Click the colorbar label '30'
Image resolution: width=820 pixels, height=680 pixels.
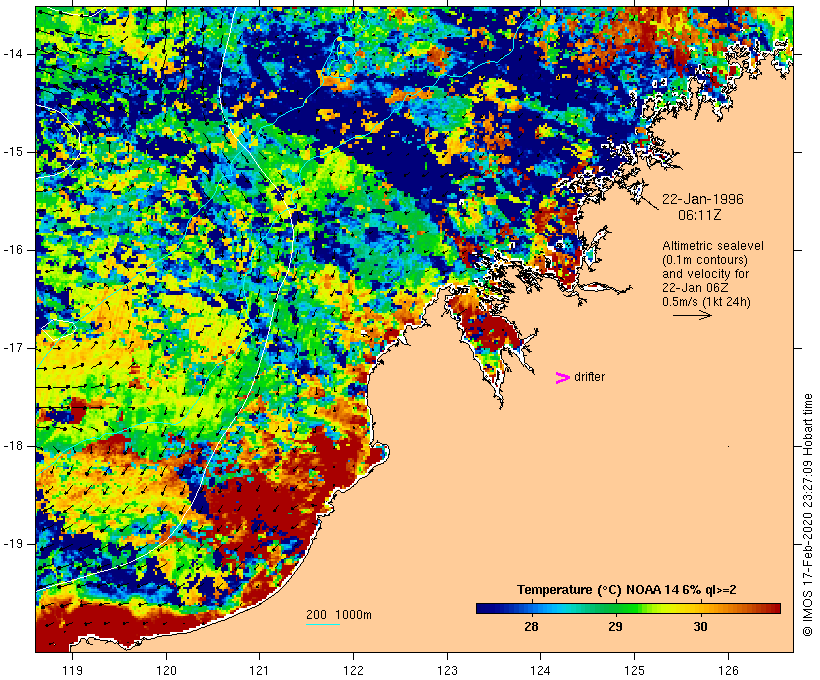[700, 627]
